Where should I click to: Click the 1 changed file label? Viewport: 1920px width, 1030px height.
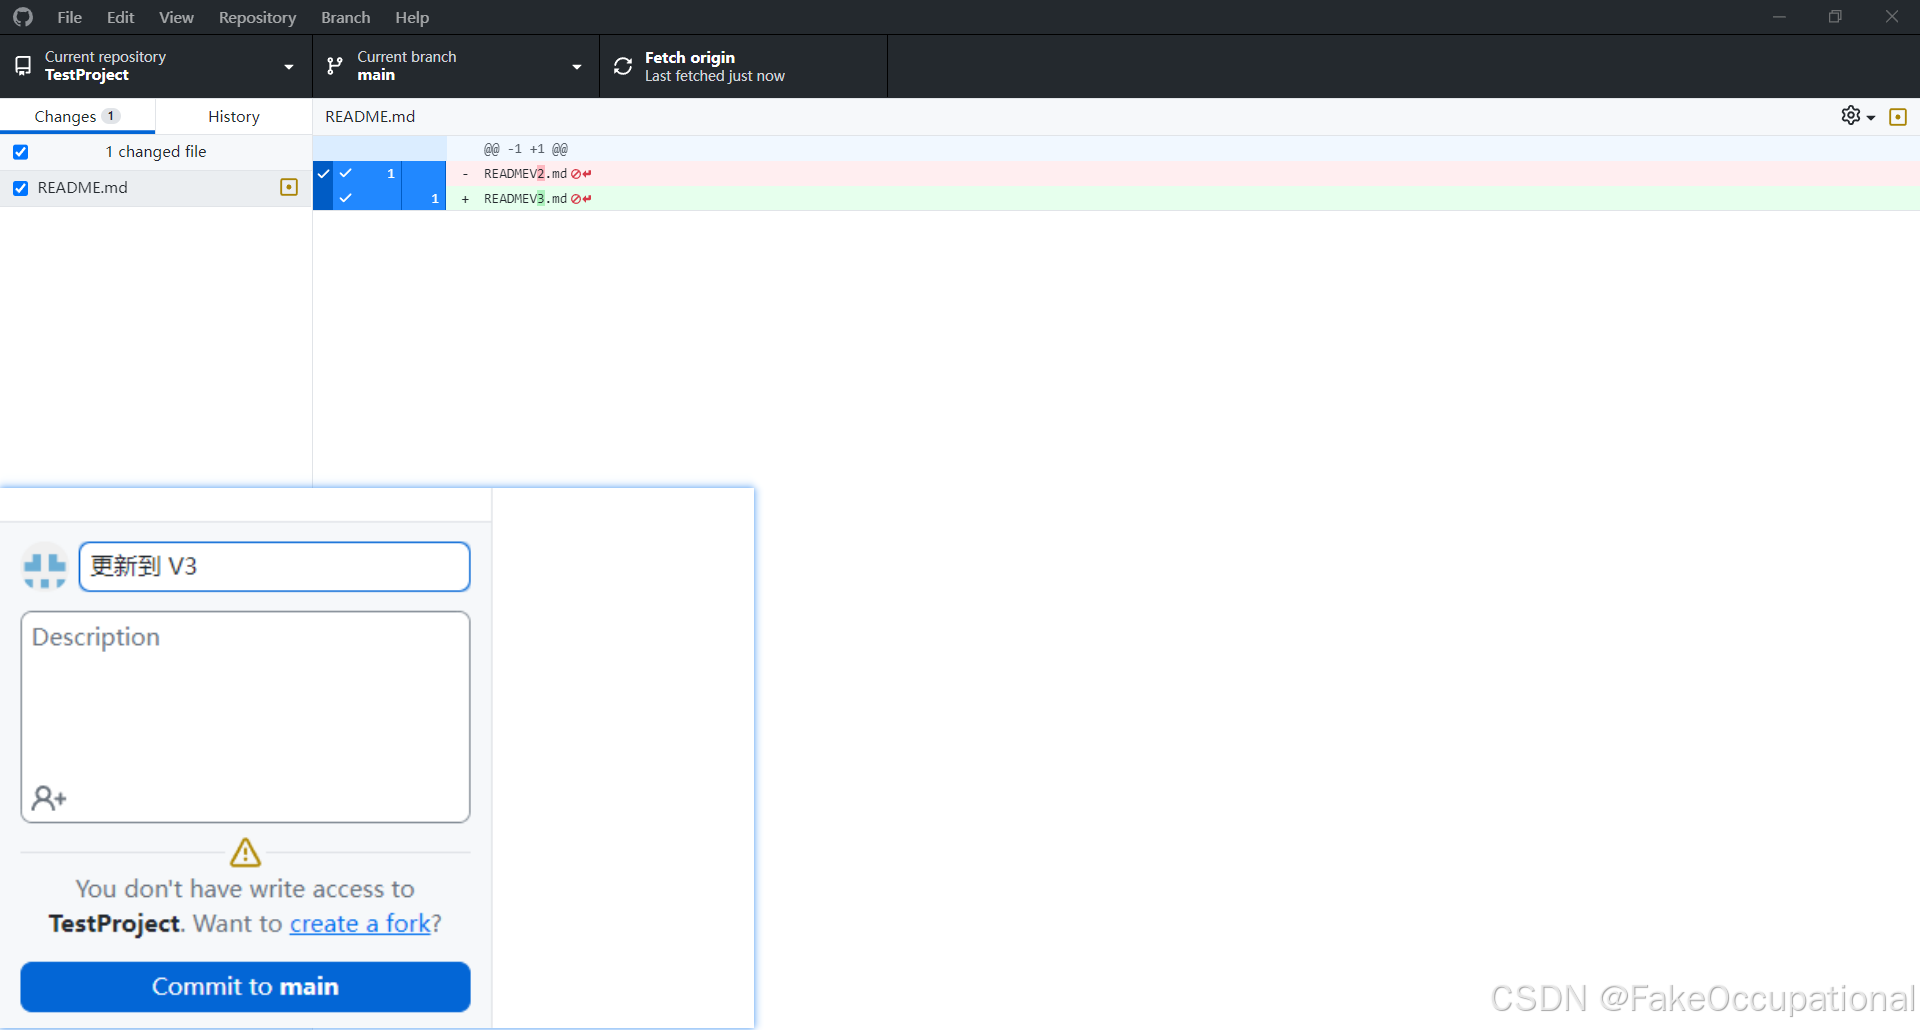(156, 152)
